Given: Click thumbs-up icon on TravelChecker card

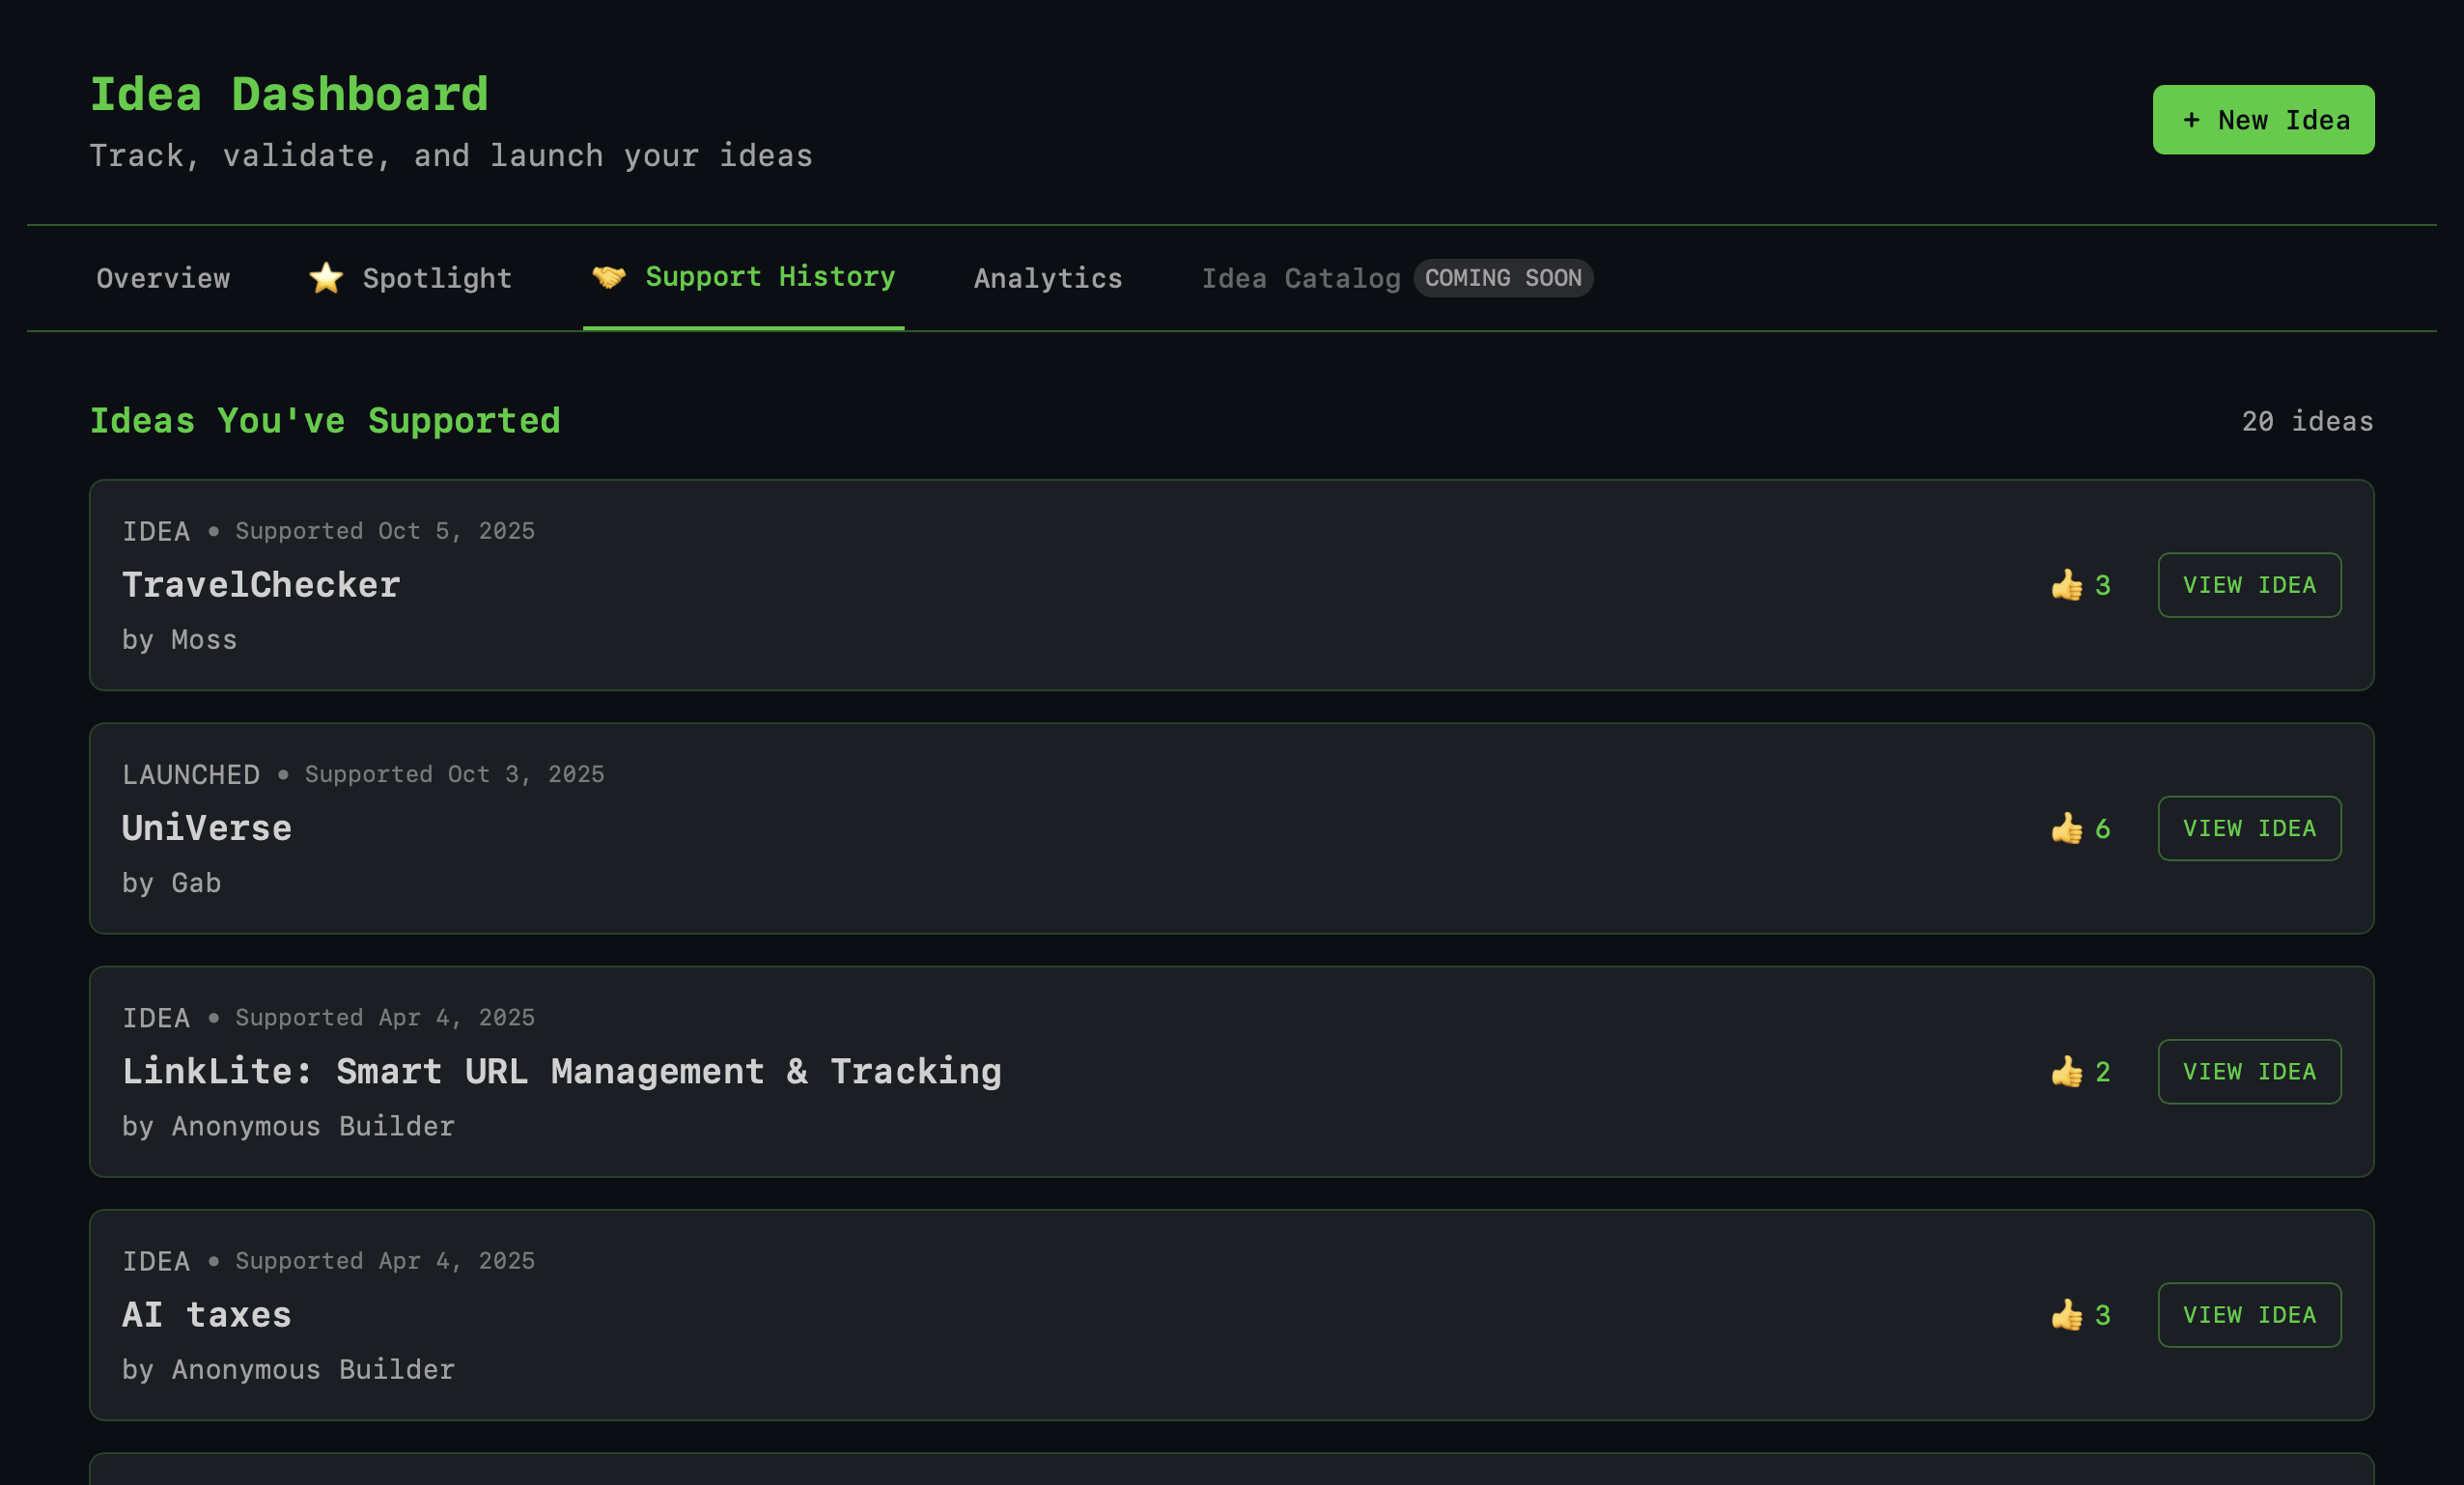Looking at the screenshot, I should [x=2066, y=585].
